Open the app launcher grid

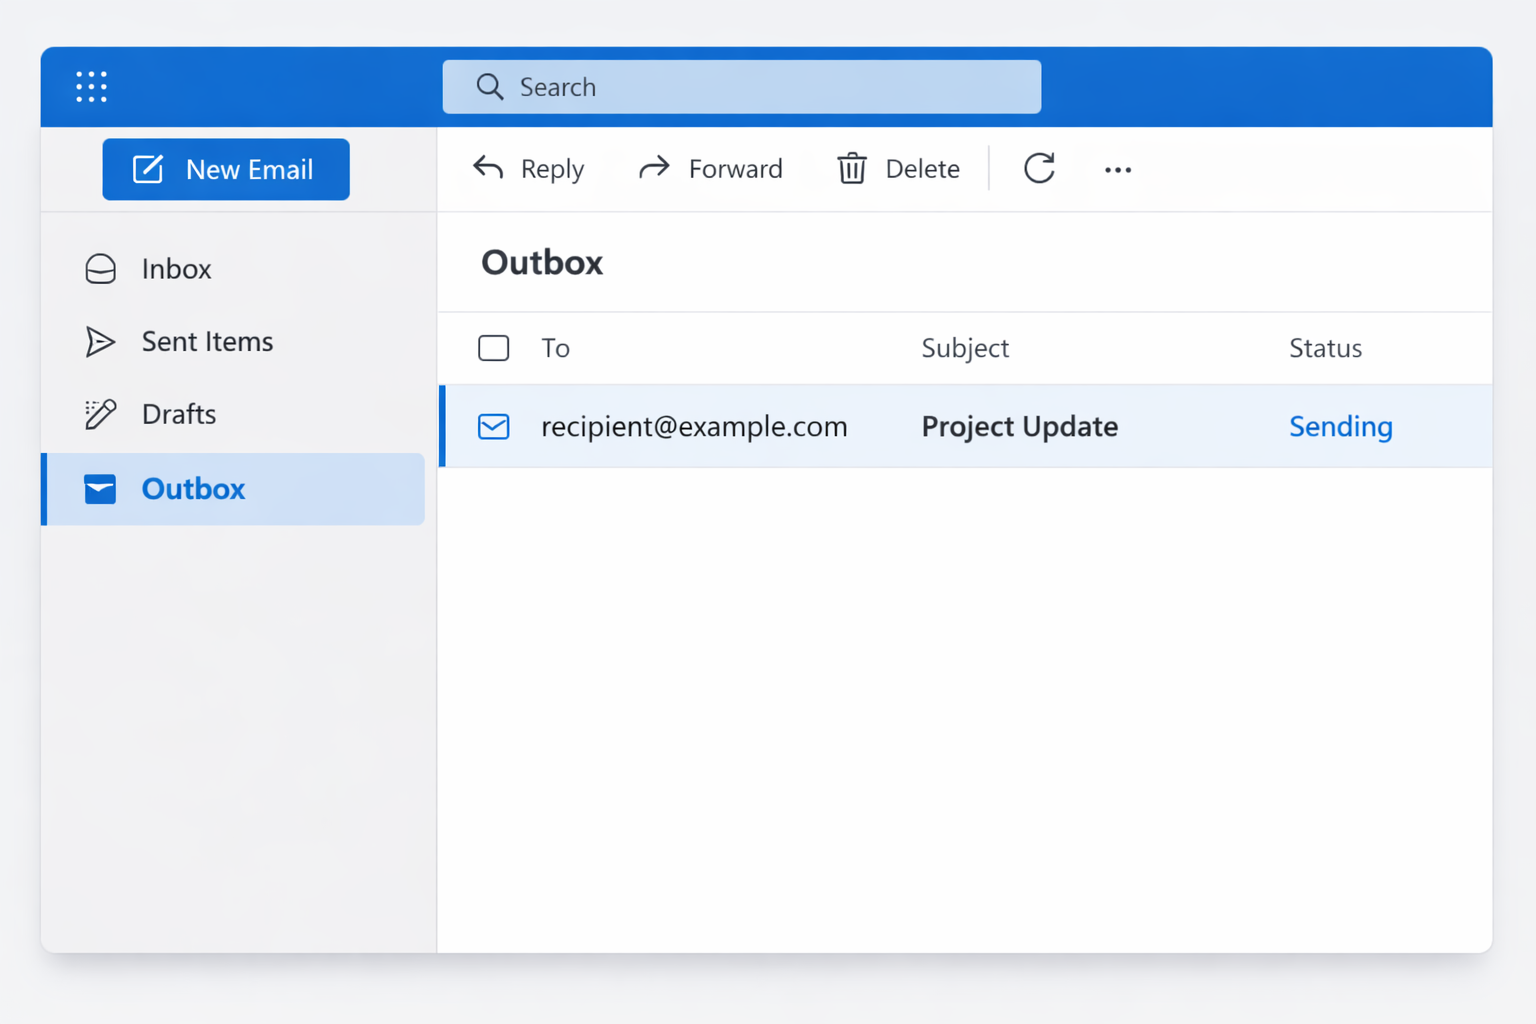(x=91, y=87)
